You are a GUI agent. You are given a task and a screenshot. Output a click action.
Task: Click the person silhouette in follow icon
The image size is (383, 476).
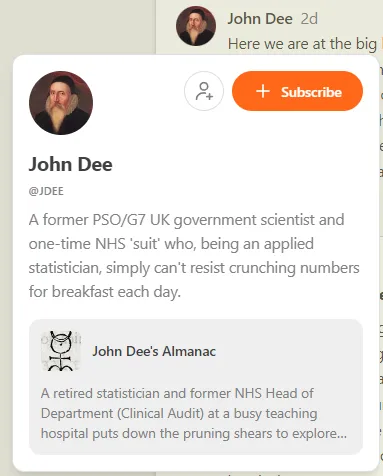point(204,91)
